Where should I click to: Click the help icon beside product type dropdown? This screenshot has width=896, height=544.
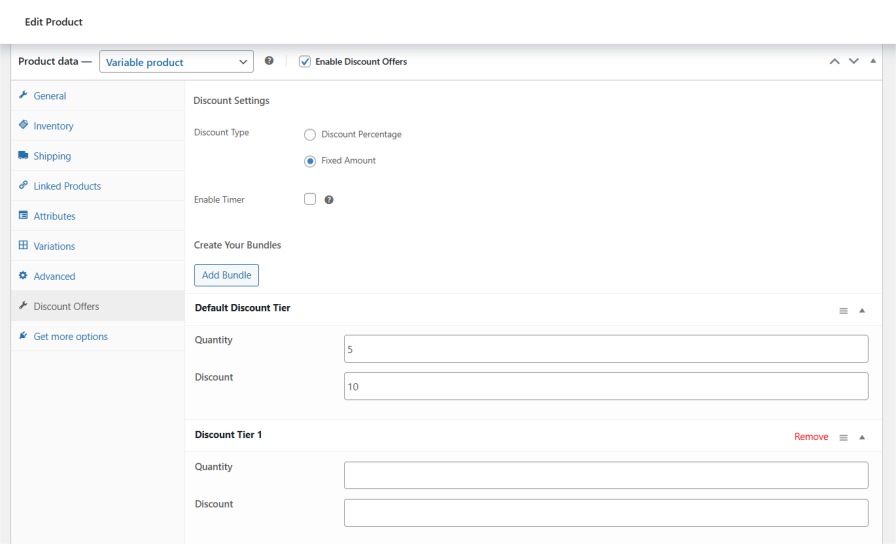coord(269,61)
